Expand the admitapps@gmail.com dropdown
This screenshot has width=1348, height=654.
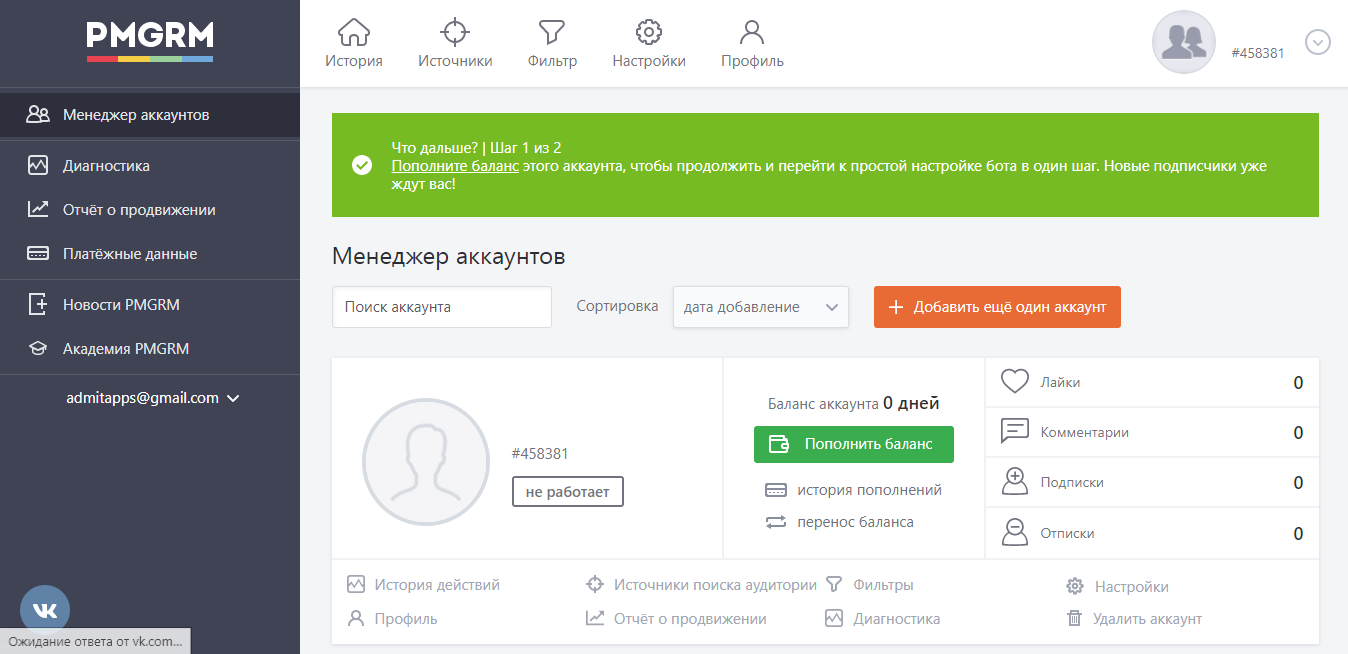tap(153, 398)
